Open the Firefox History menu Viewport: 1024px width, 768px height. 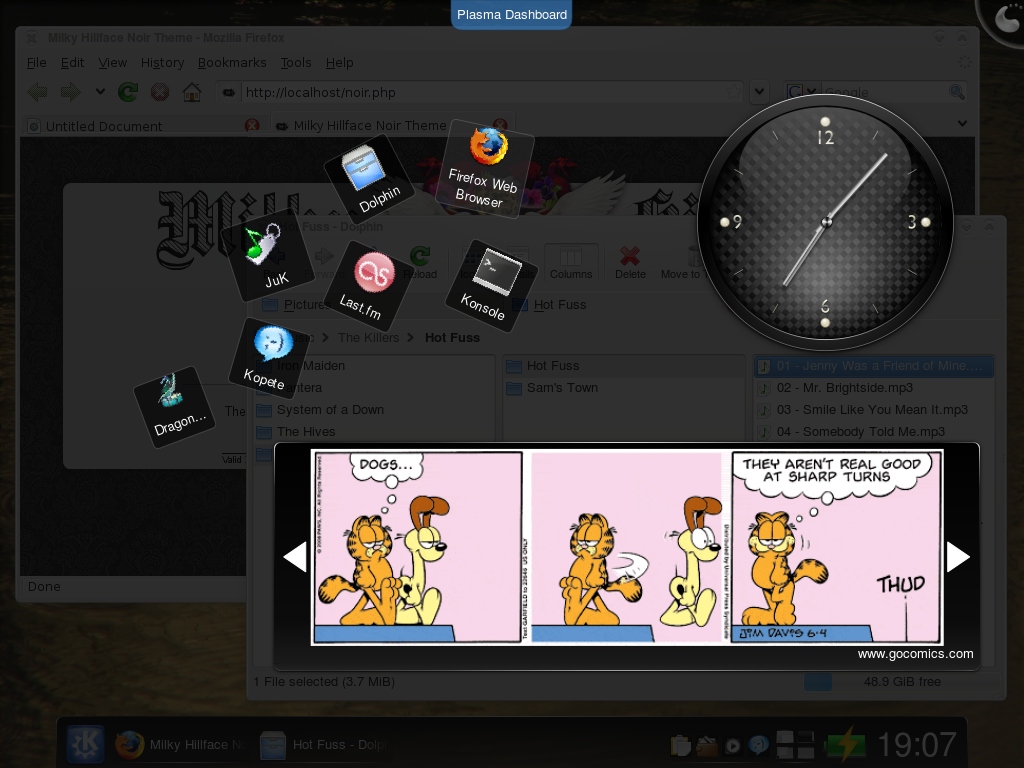coord(163,63)
